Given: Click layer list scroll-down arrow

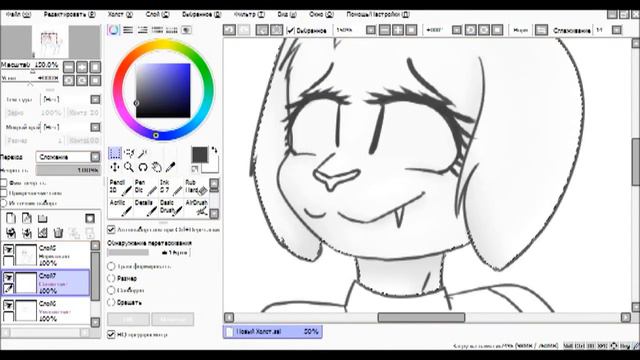Looking at the screenshot, I should coord(95,322).
